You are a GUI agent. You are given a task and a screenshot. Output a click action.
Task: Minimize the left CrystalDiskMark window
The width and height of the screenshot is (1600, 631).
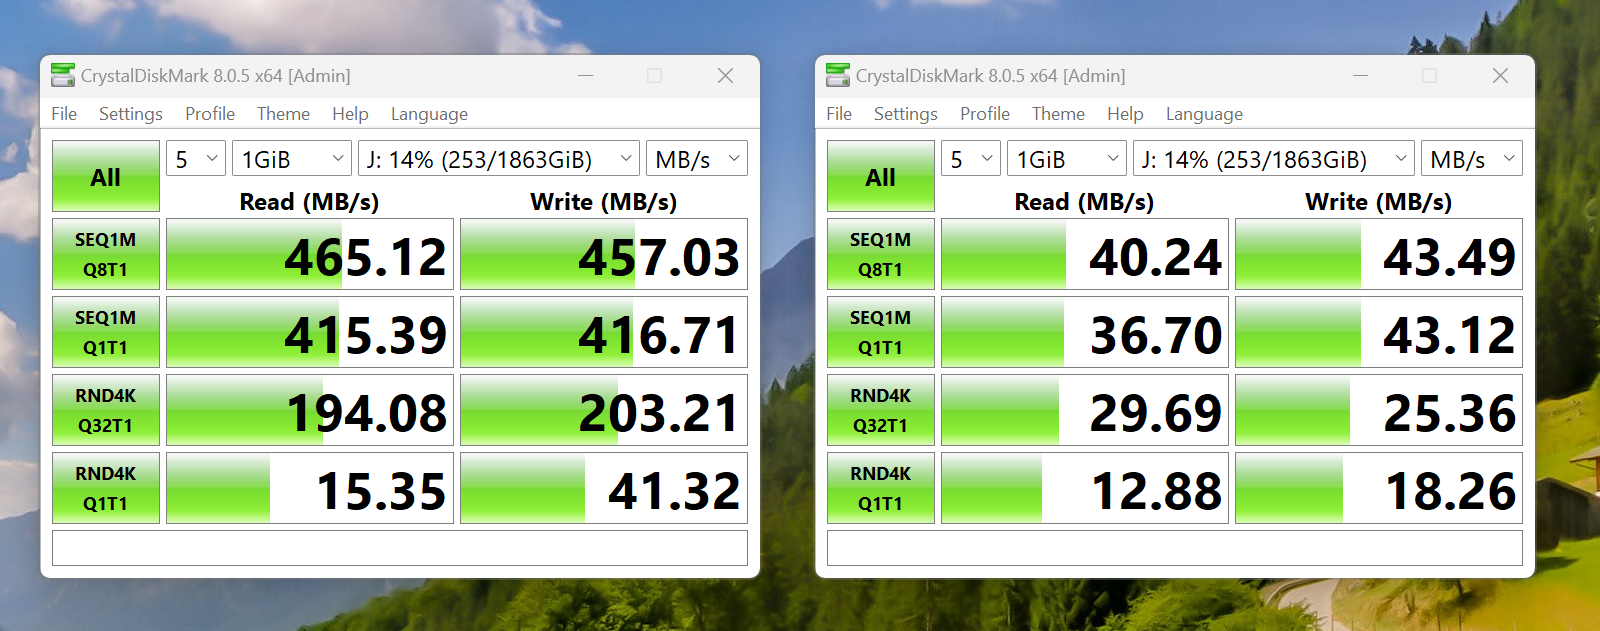[x=585, y=76]
